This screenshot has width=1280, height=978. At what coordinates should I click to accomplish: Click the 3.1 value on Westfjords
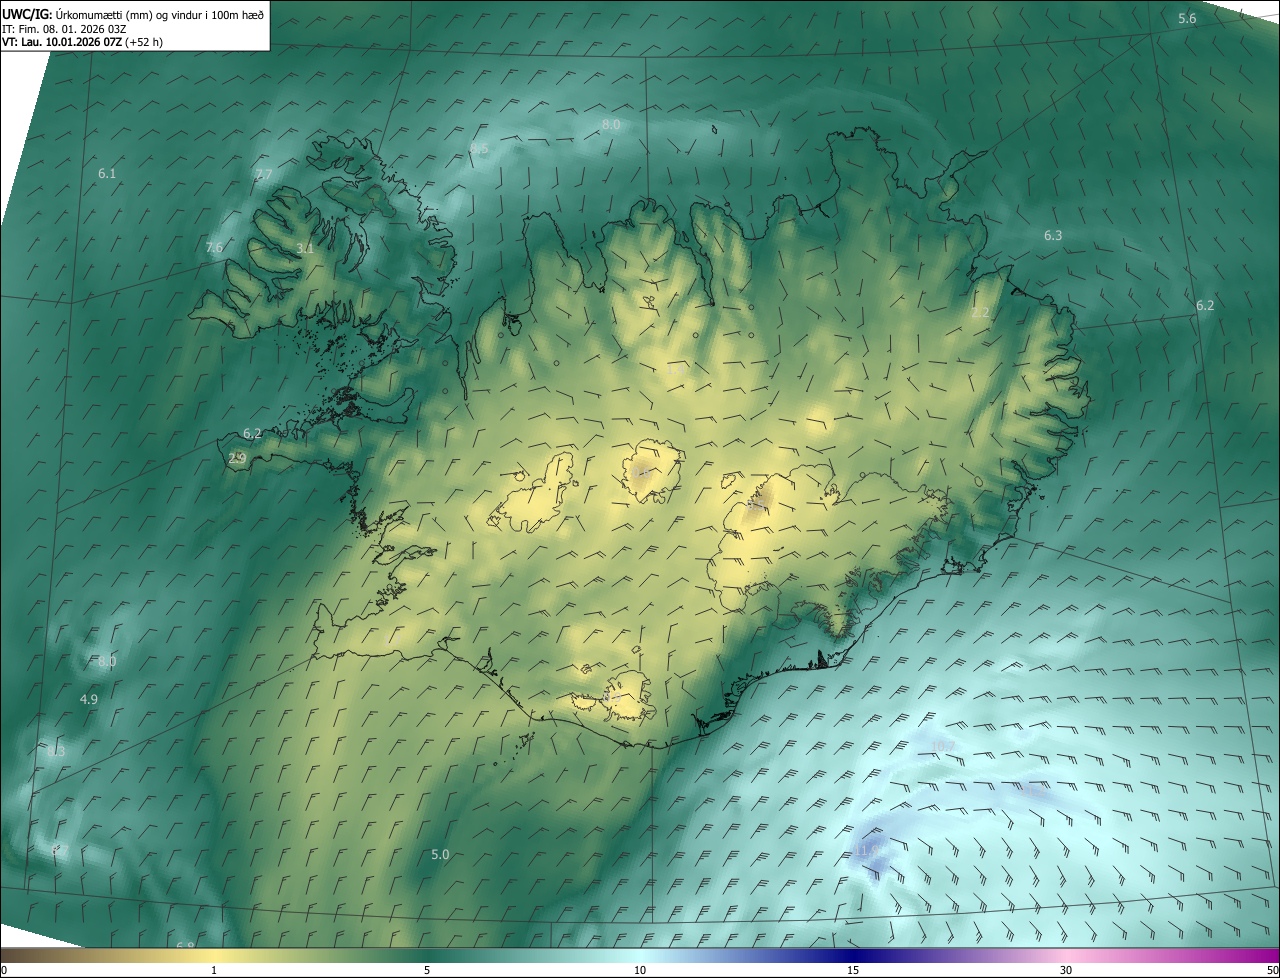pyautogui.click(x=305, y=248)
